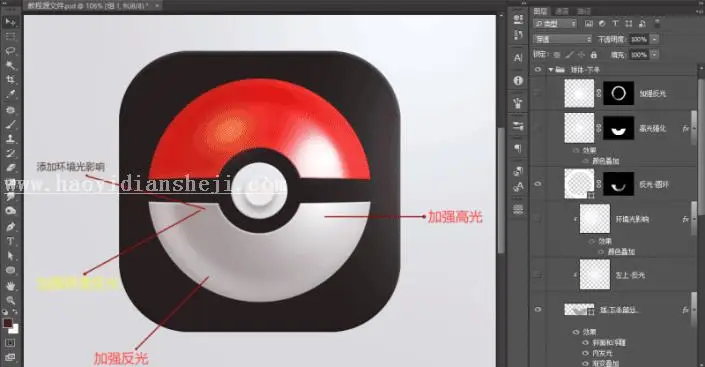705x367 pixels.
Task: Hide the 球体-下半 group
Action: click(x=538, y=70)
